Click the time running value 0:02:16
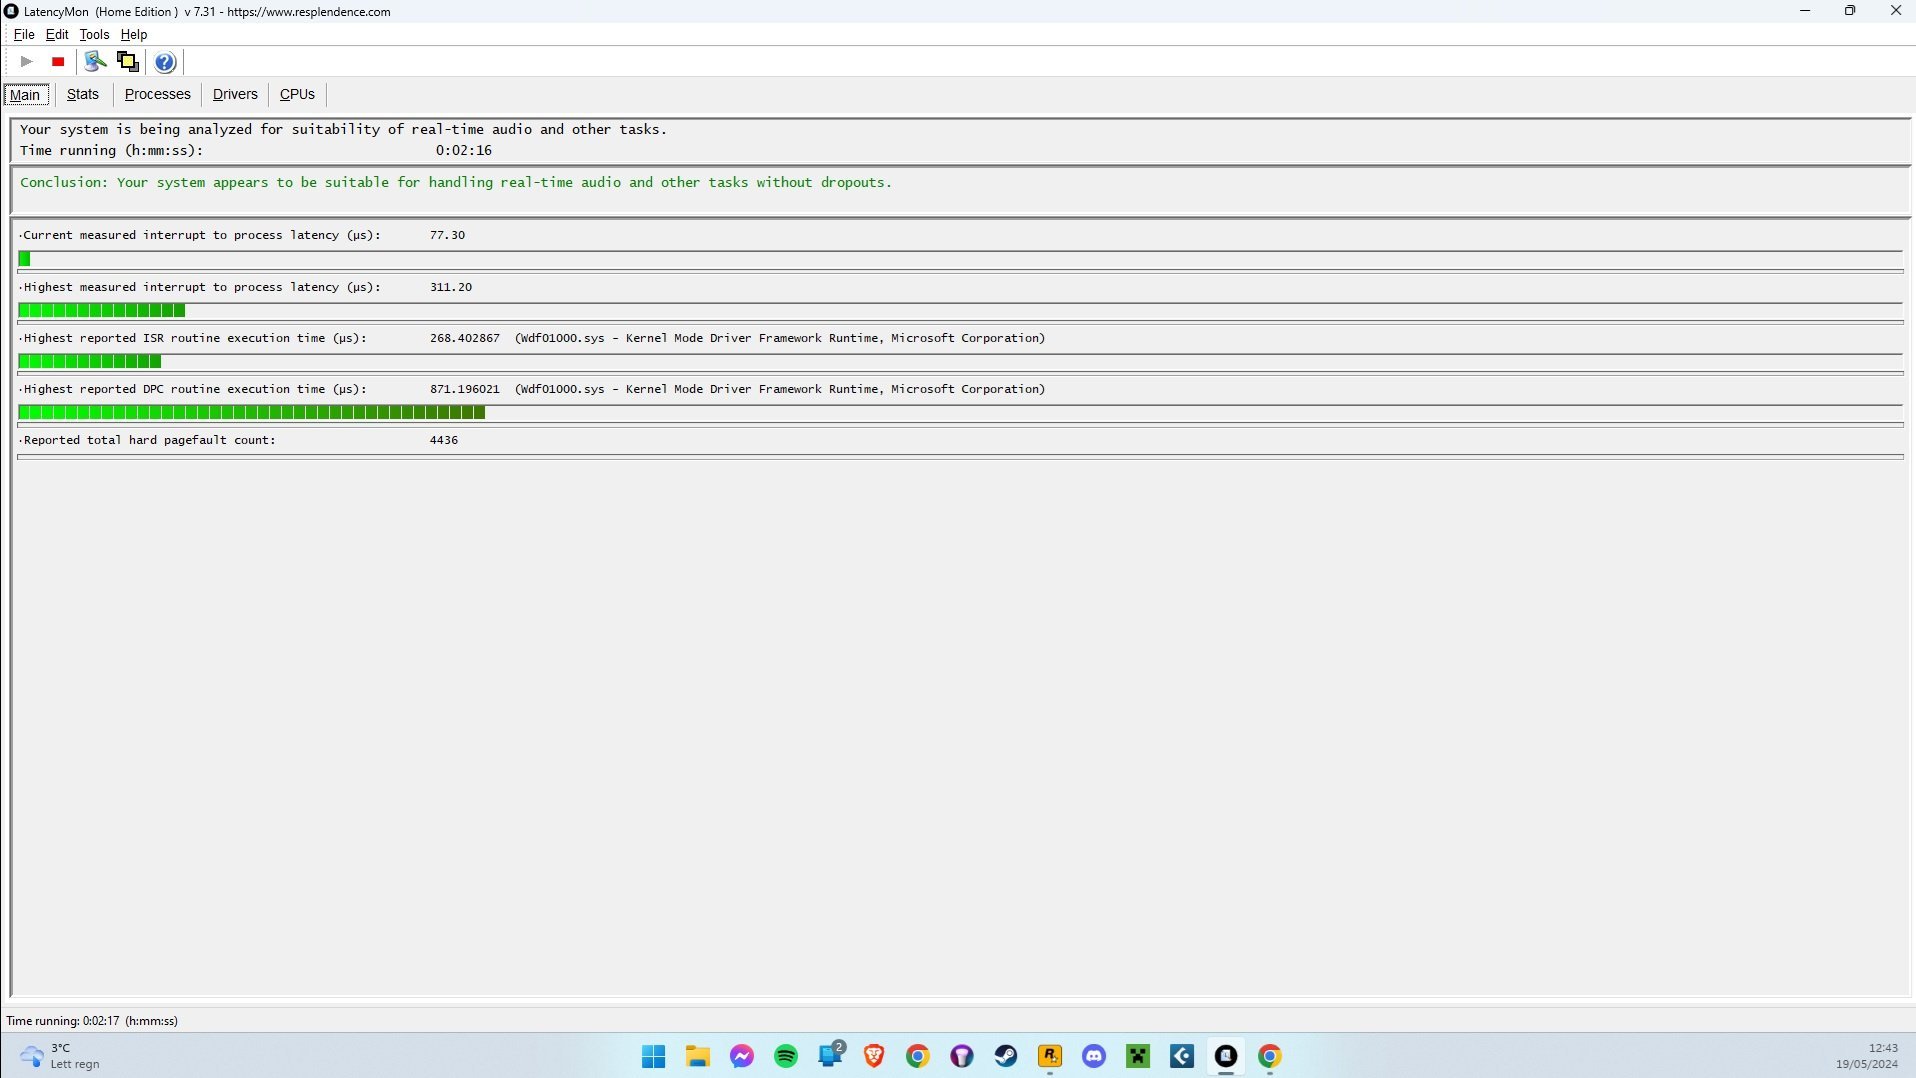The height and width of the screenshot is (1078, 1916). pos(464,151)
